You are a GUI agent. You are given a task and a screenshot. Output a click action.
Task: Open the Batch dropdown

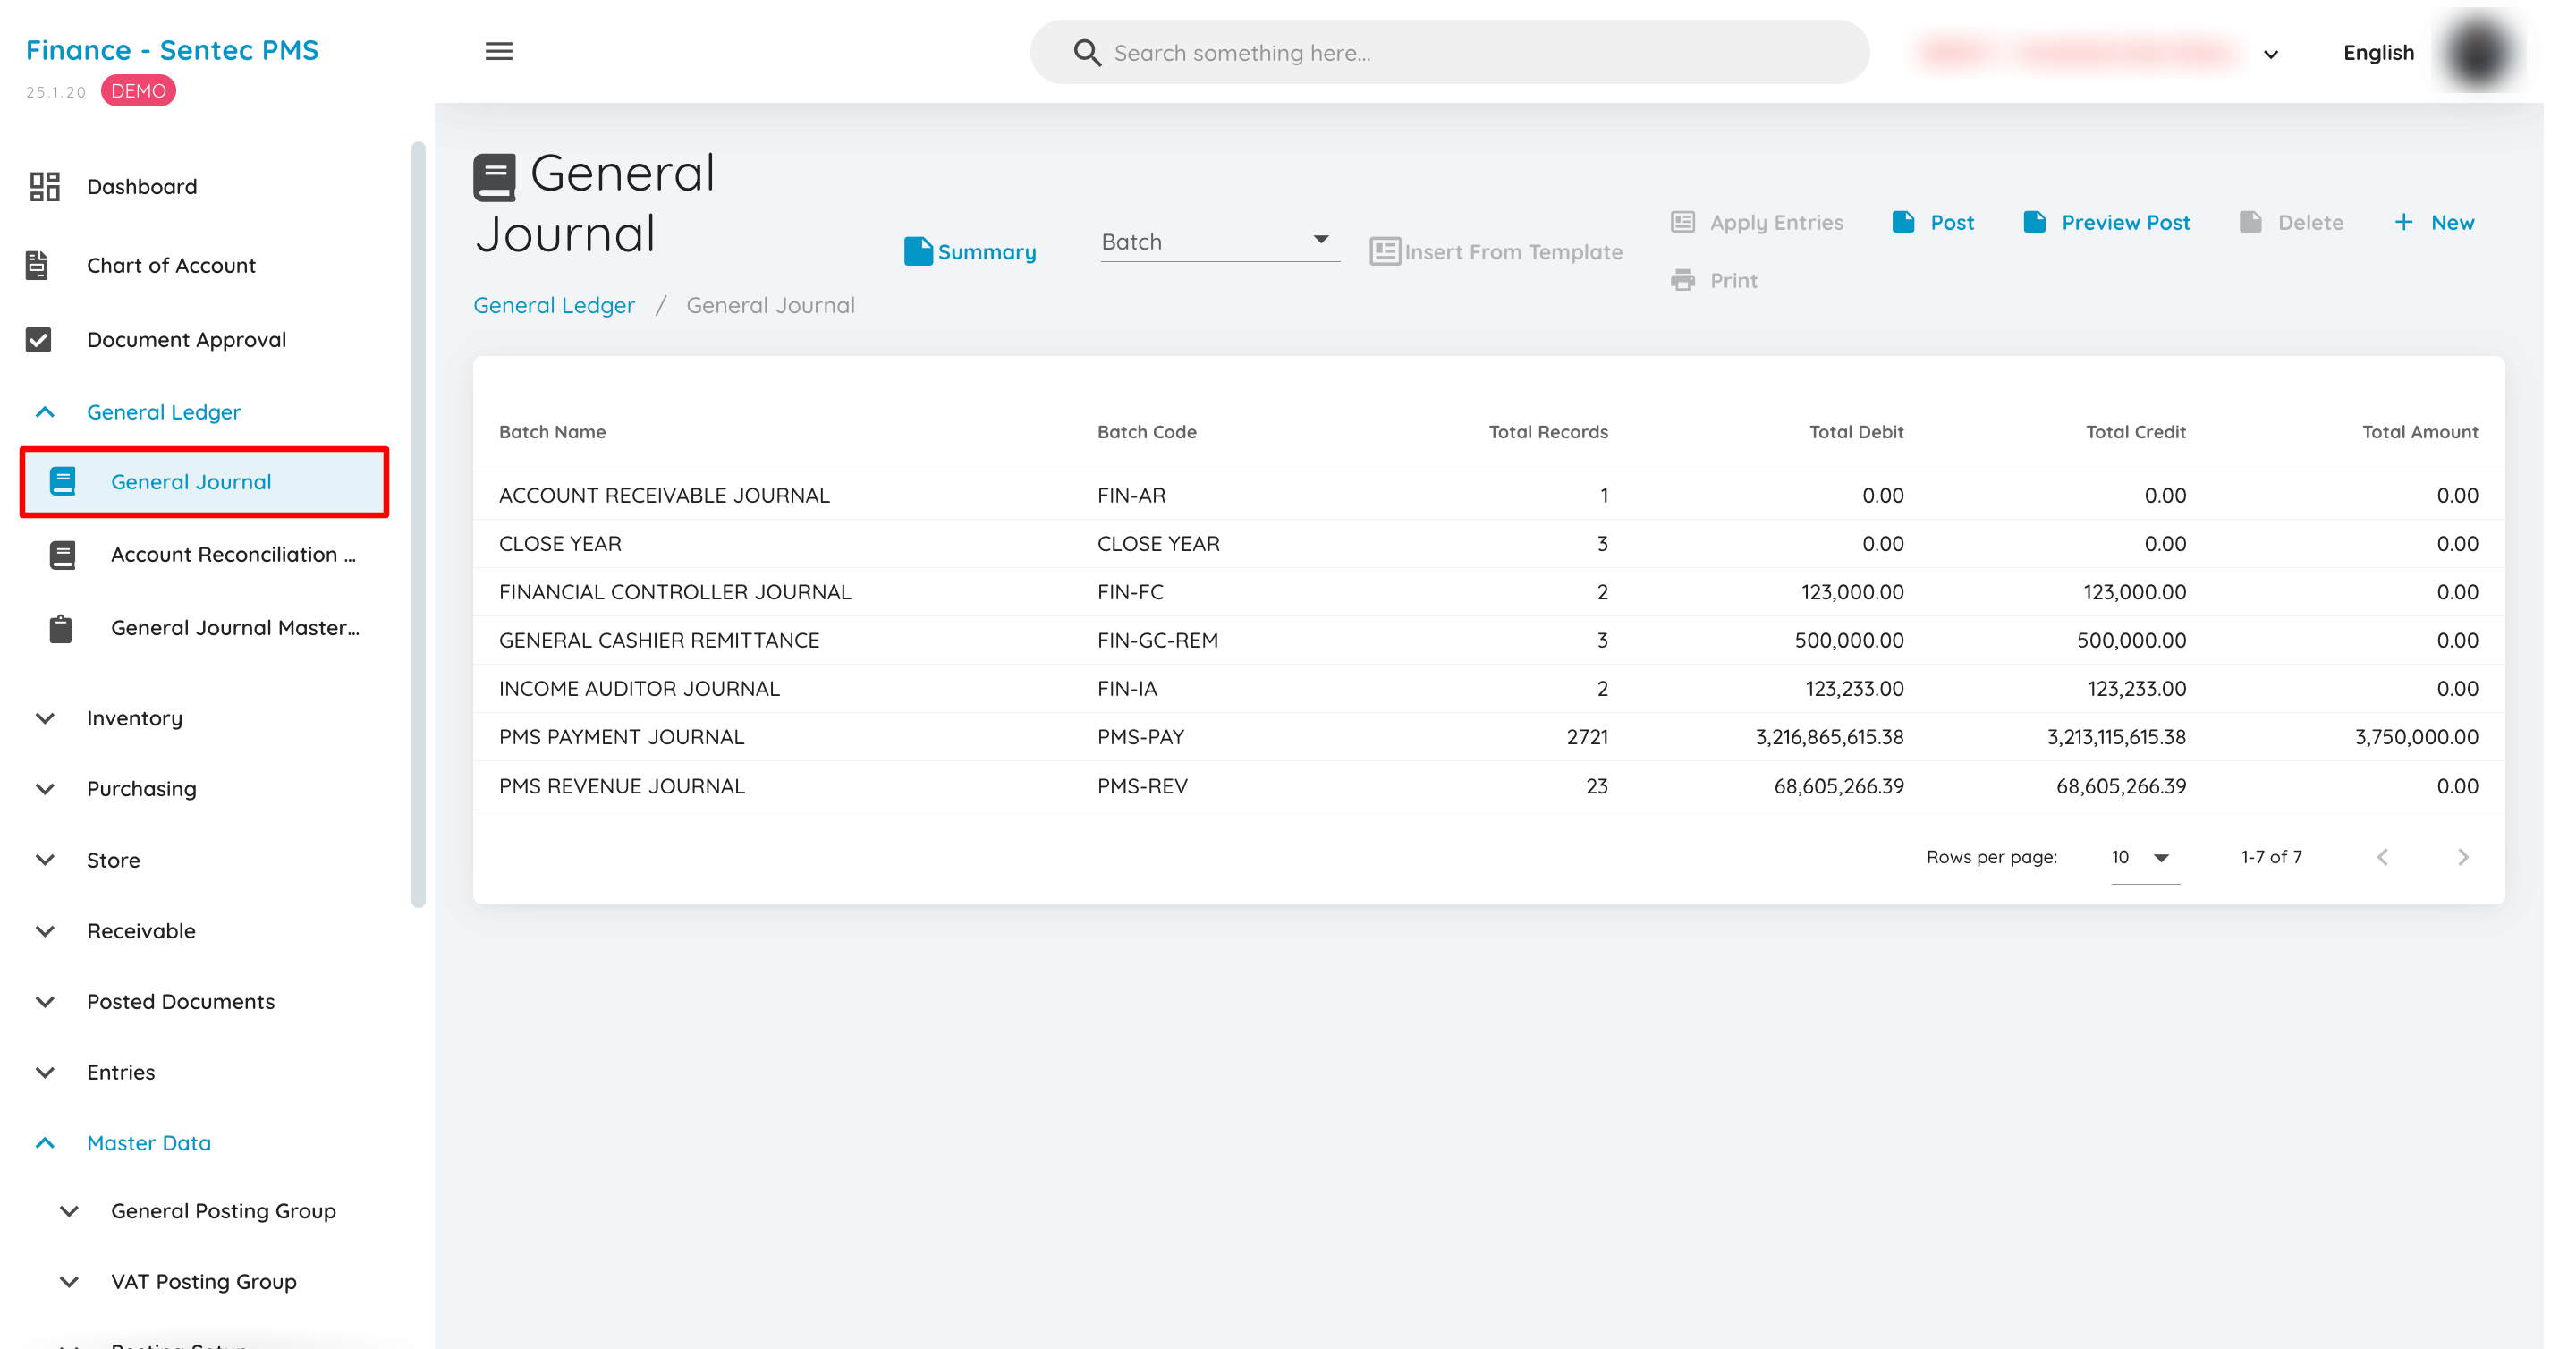[1219, 241]
